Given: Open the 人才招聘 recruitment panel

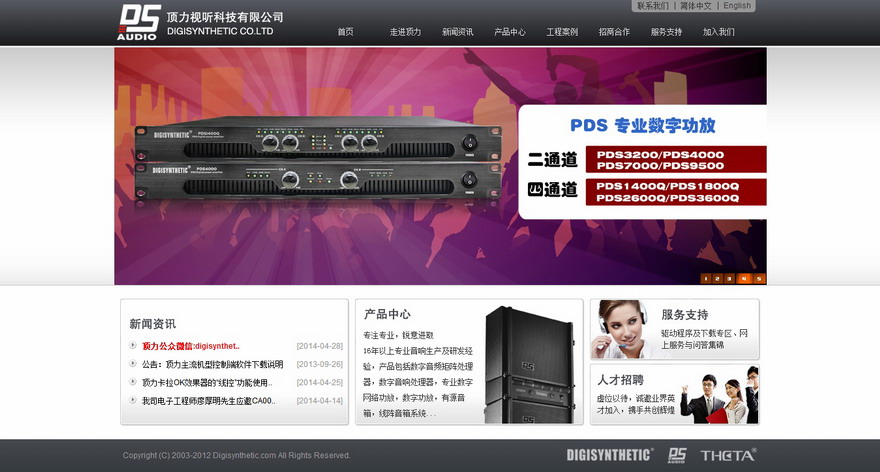Looking at the screenshot, I should (x=675, y=395).
